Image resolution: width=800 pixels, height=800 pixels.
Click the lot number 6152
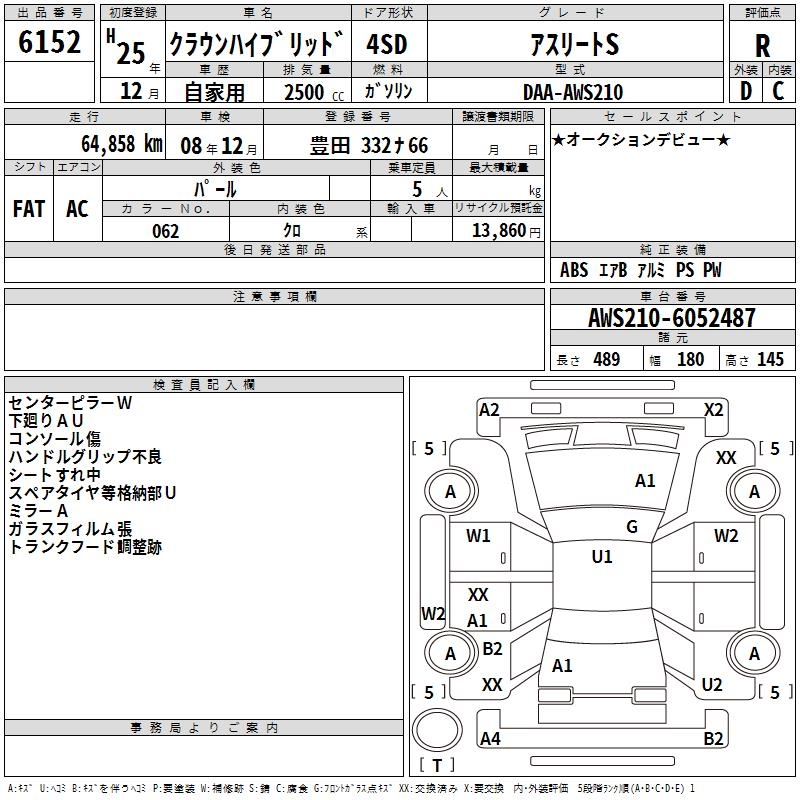(49, 44)
